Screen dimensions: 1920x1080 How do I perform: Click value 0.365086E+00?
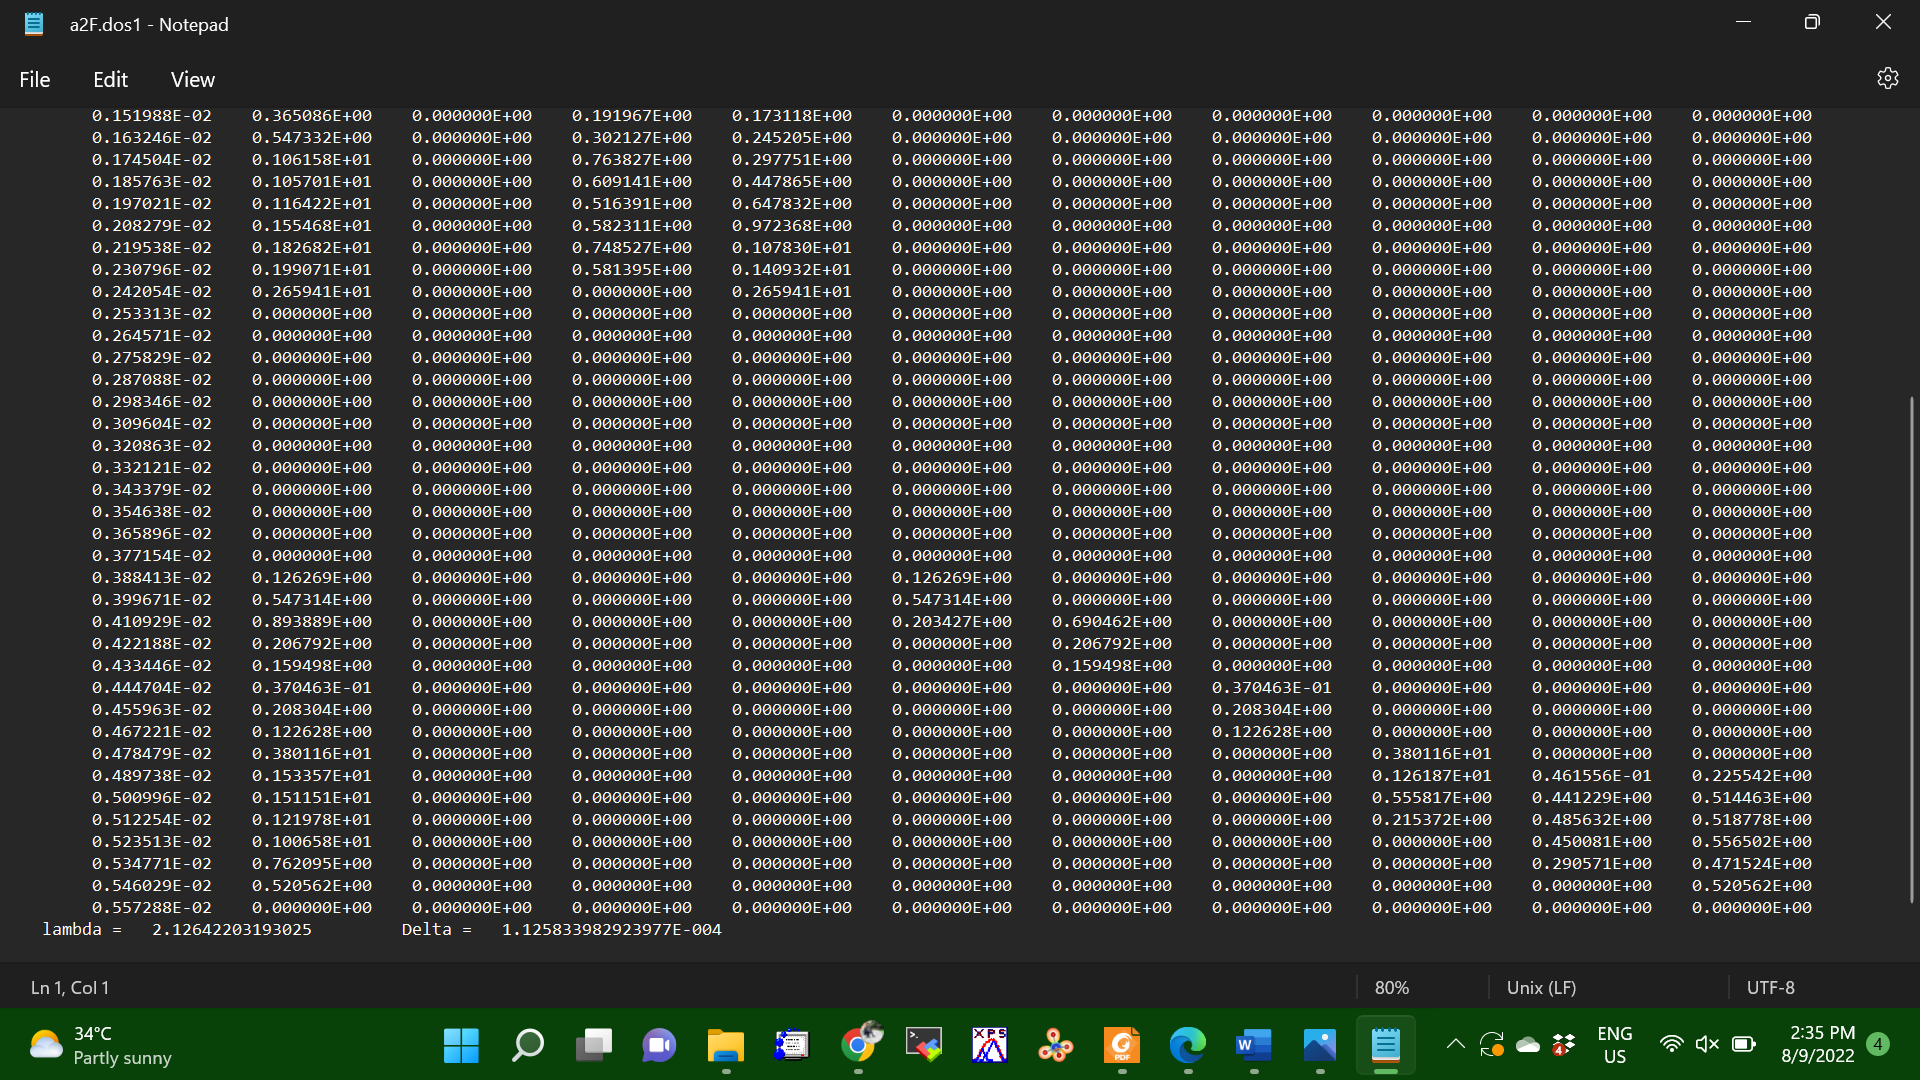click(x=312, y=116)
